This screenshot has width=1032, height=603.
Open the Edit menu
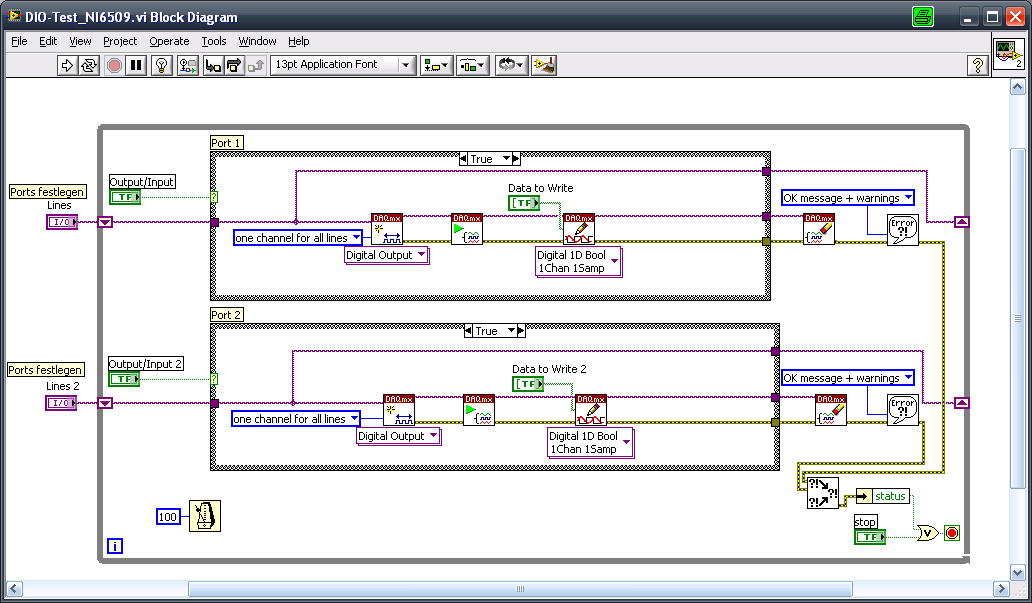tap(48, 41)
